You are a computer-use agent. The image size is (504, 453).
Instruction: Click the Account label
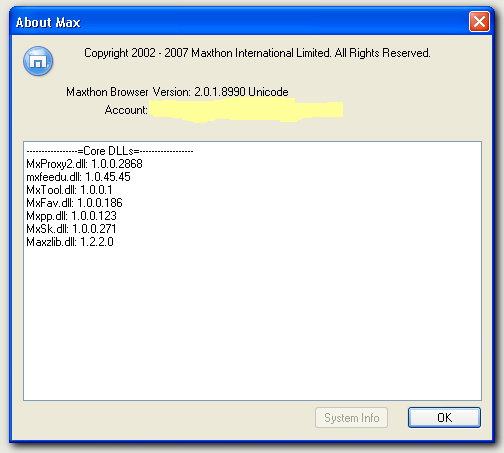point(126,110)
